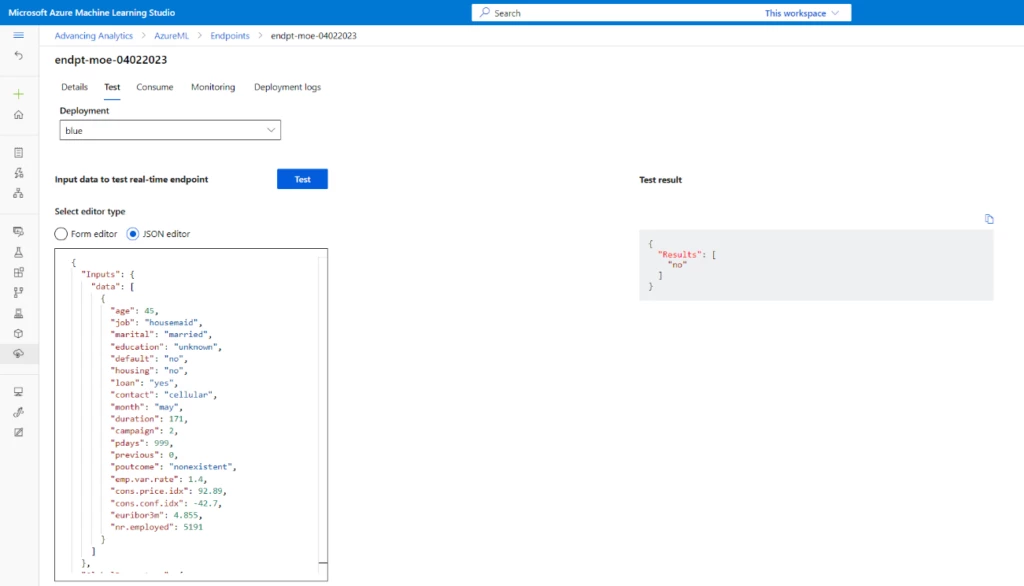Screen dimensions: 1024x586
Task: Select the Models cube icon
Action: (19, 333)
